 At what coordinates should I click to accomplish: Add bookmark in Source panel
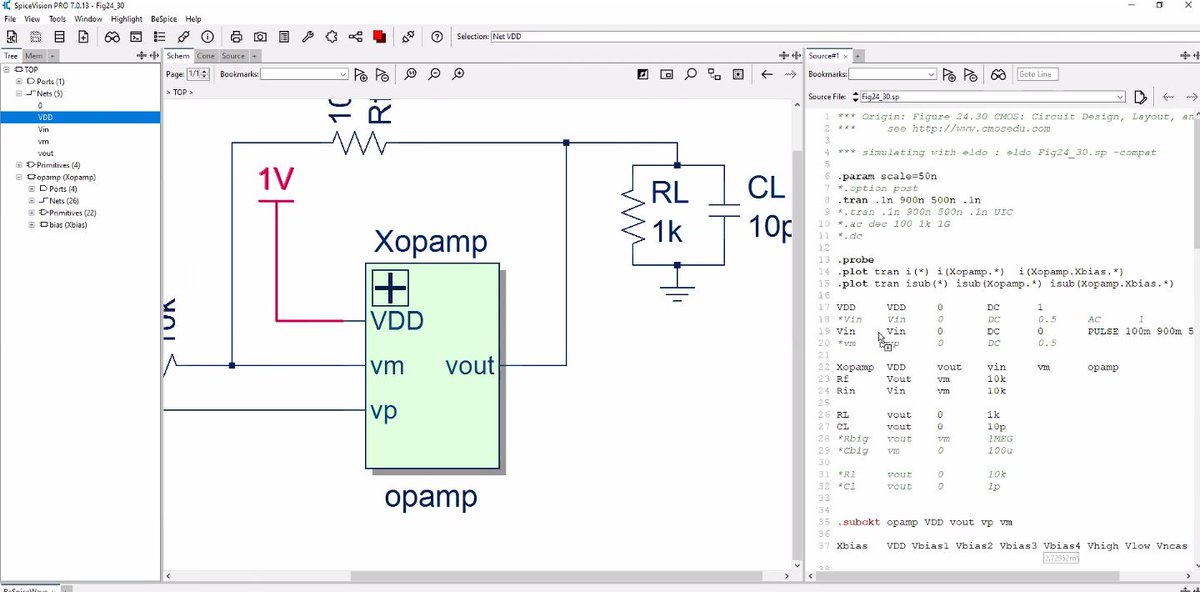949,74
